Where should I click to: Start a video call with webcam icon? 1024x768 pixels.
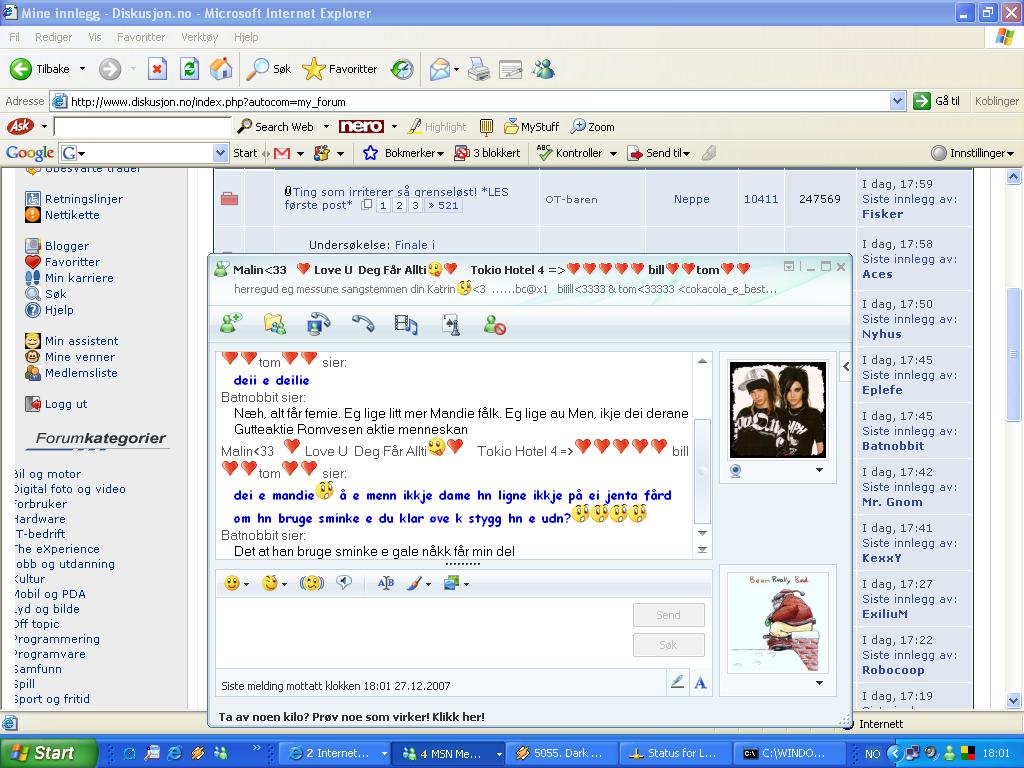(x=319, y=323)
